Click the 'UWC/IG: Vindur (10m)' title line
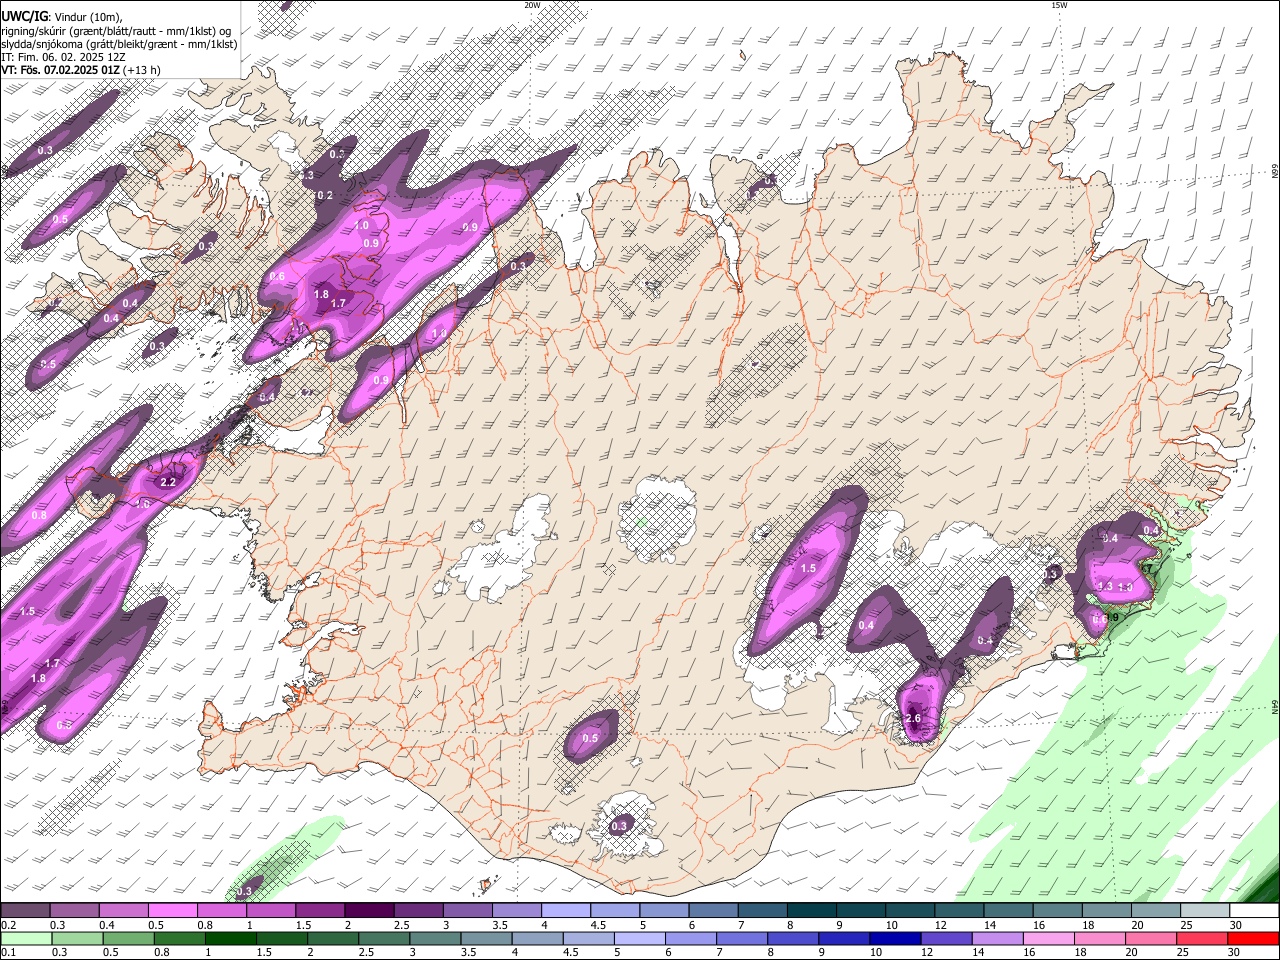Viewport: 1280px width, 960px height. 62,17
